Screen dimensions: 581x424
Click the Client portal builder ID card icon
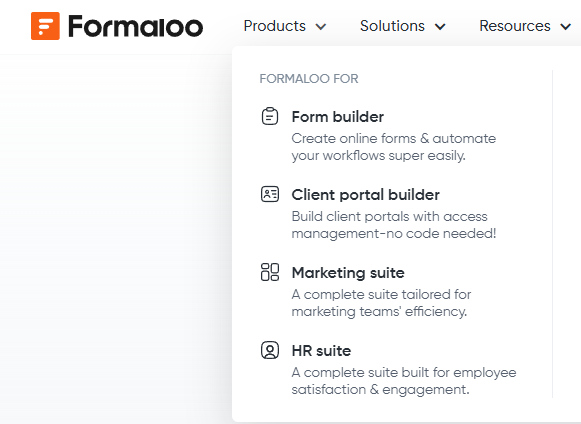pyautogui.click(x=270, y=194)
